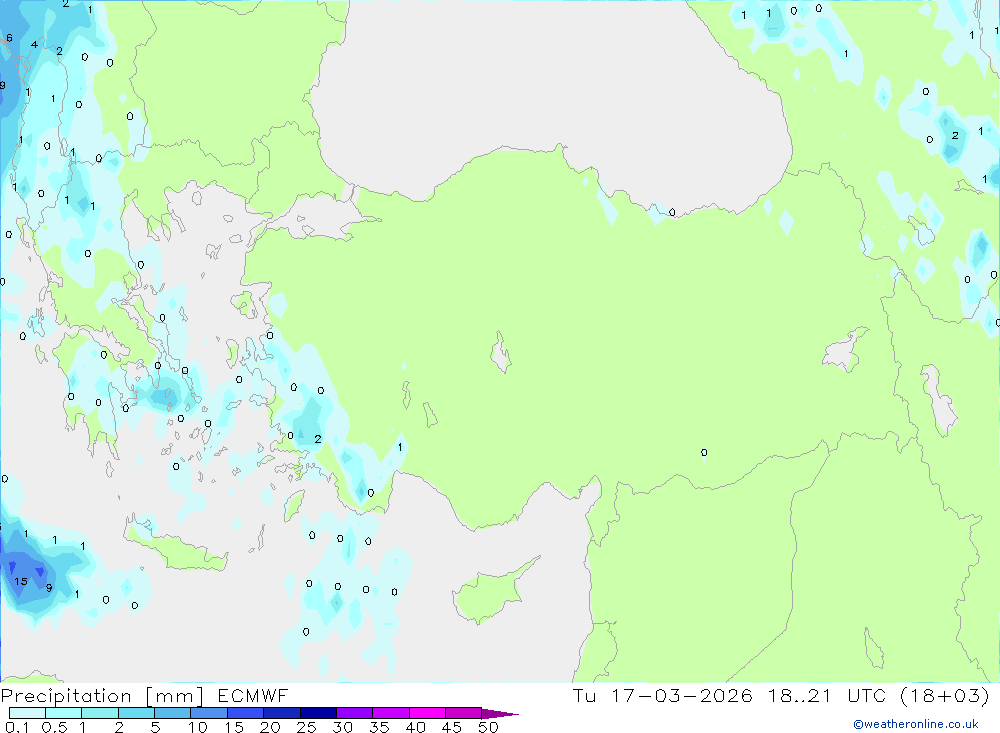Select the '4' precipitation value on the map

point(34,45)
